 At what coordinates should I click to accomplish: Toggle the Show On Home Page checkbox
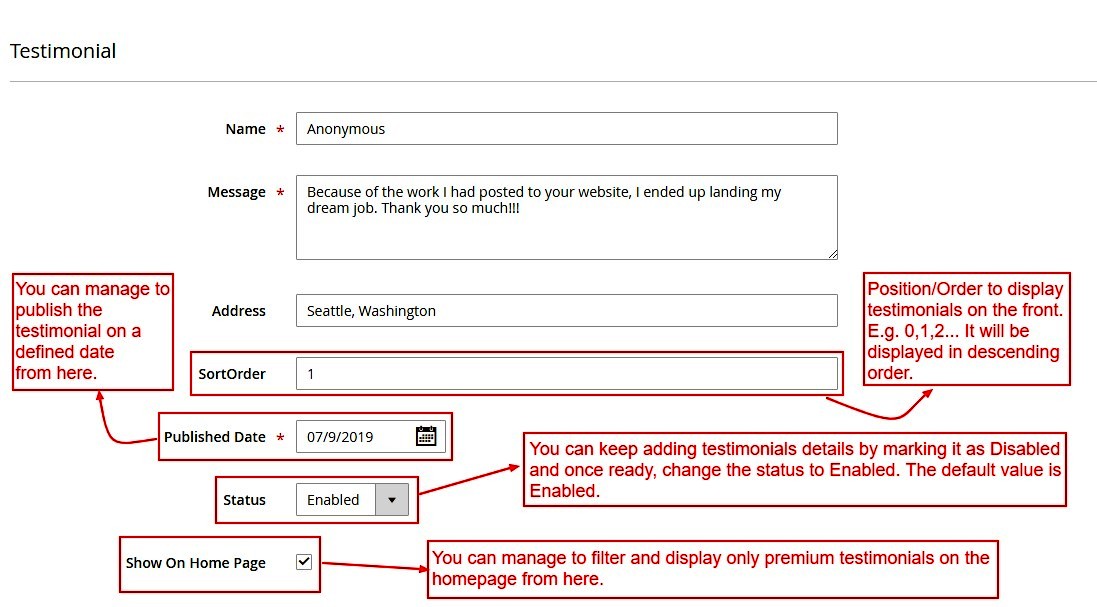(x=304, y=562)
